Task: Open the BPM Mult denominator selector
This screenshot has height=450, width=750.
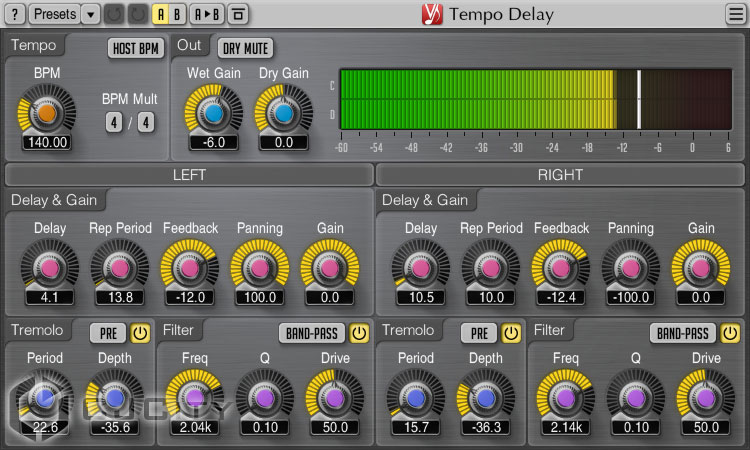Action: point(146,122)
